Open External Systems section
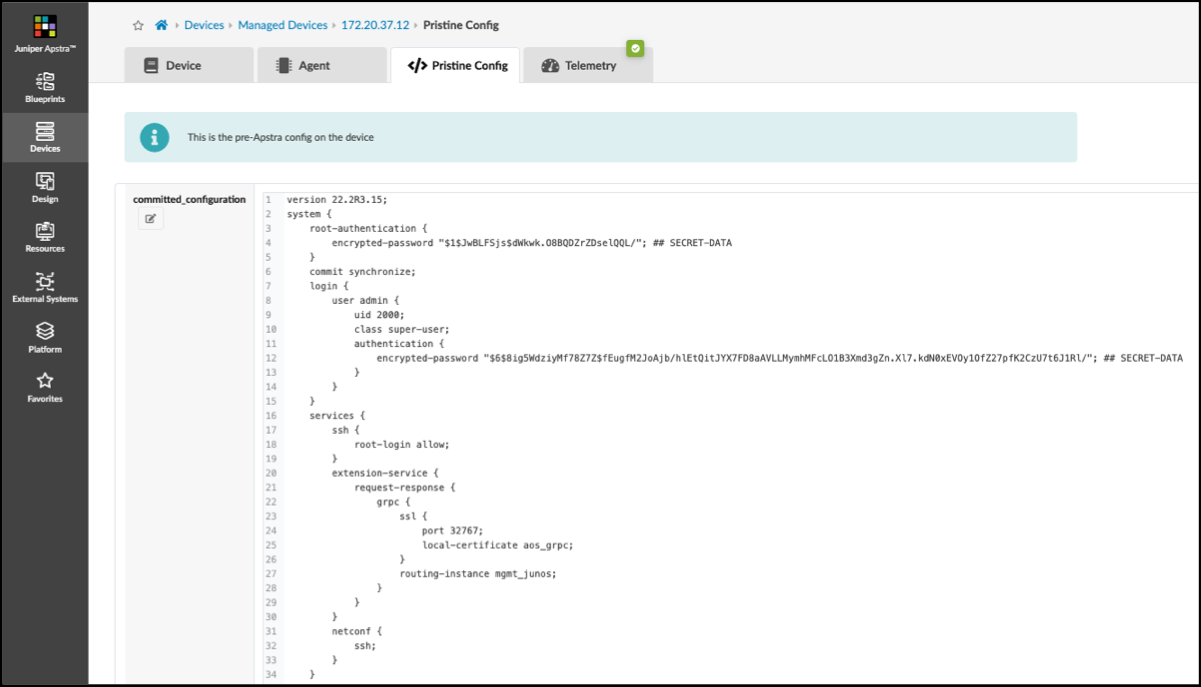The height and width of the screenshot is (687, 1201). 44,287
